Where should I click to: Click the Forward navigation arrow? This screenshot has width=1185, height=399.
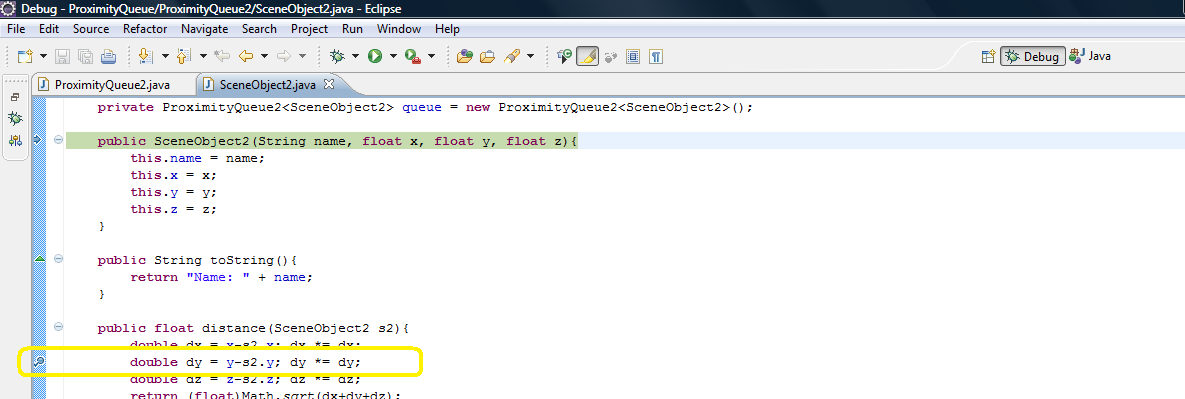pyautogui.click(x=283, y=56)
